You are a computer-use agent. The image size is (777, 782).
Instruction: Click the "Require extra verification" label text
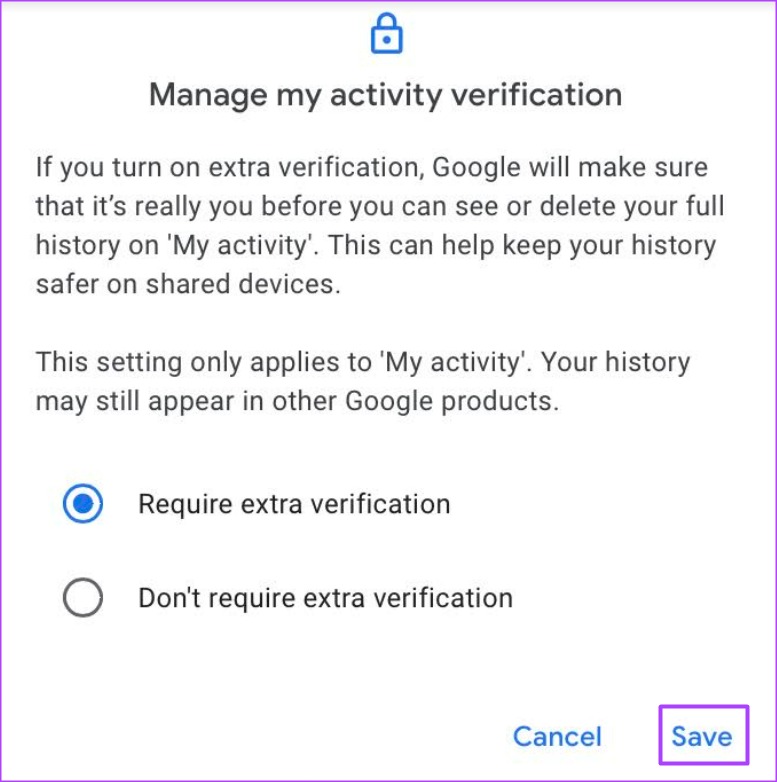294,504
